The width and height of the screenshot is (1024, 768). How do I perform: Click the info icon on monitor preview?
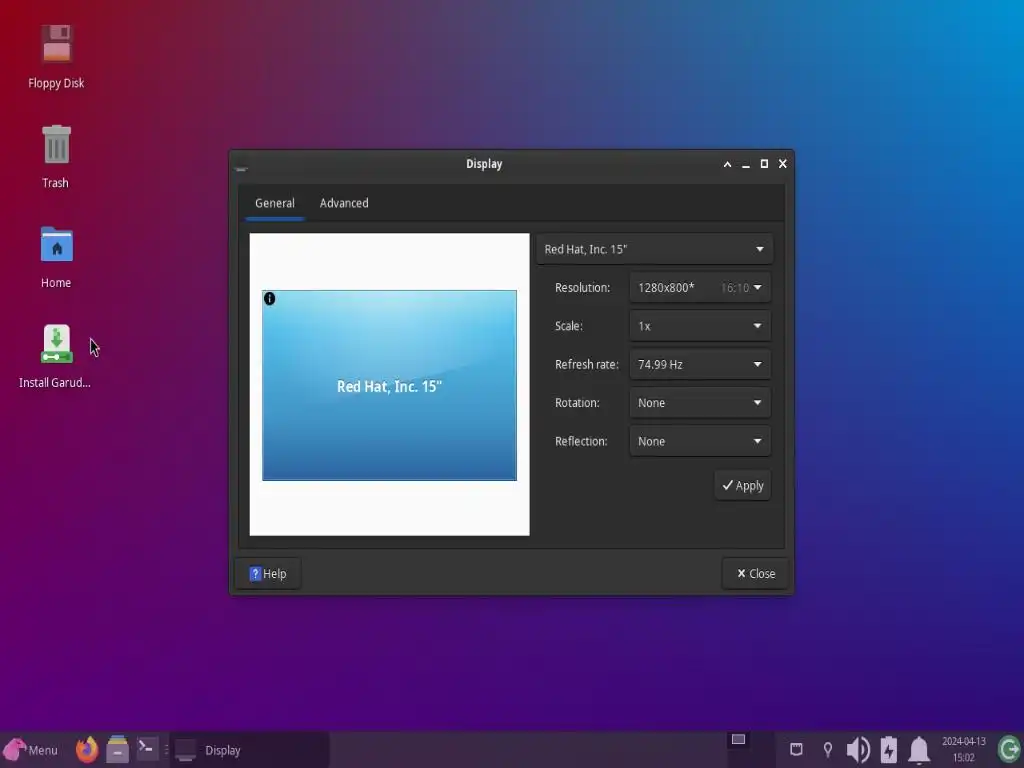[270, 298]
